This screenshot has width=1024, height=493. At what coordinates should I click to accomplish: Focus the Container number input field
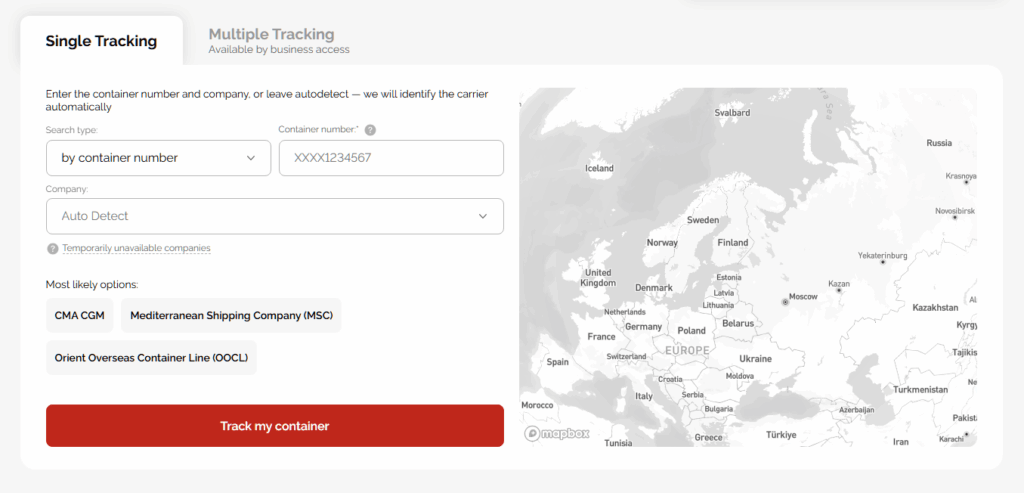[391, 158]
